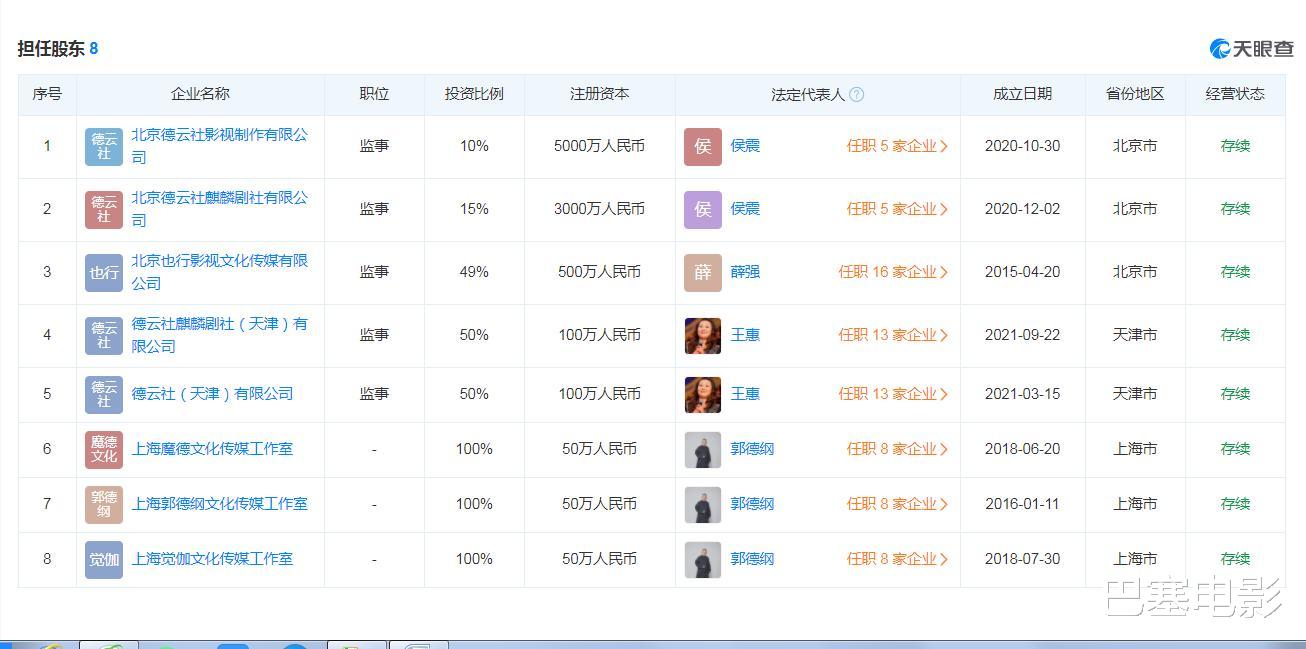
Task: Click the 也行 logo of 北京也行影视文化传媒
Action: click(104, 272)
